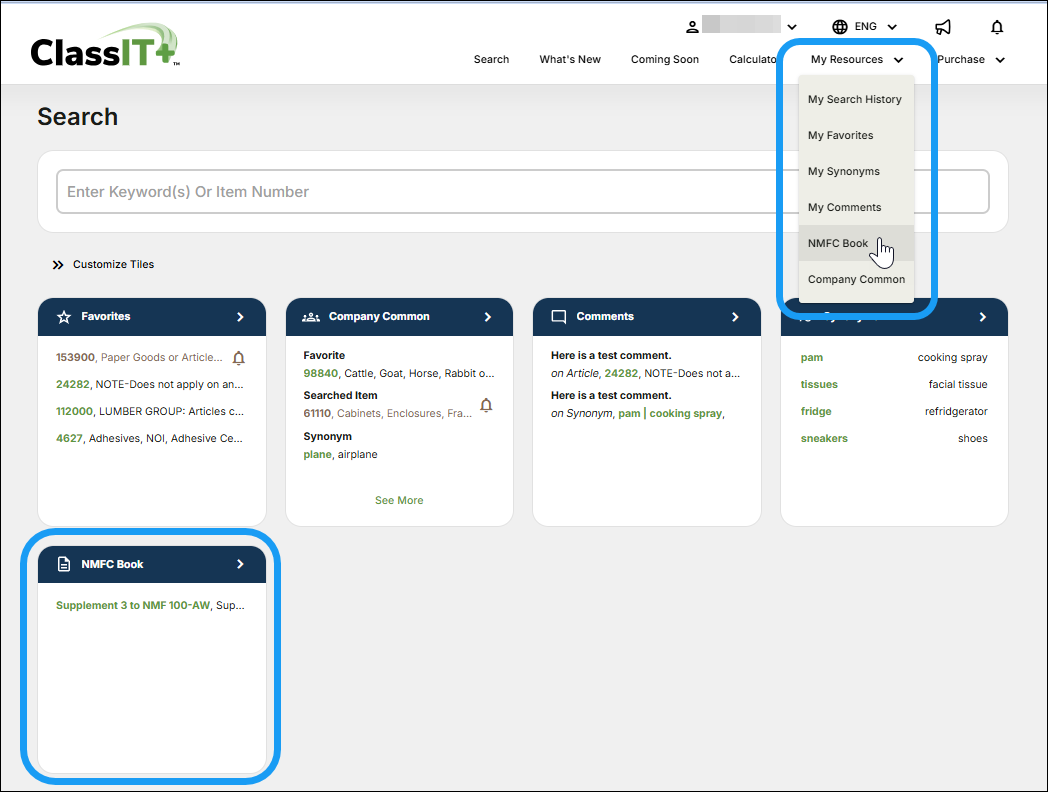
Task: Click the Customize Tiles double-chevron icon
Action: pos(58,265)
